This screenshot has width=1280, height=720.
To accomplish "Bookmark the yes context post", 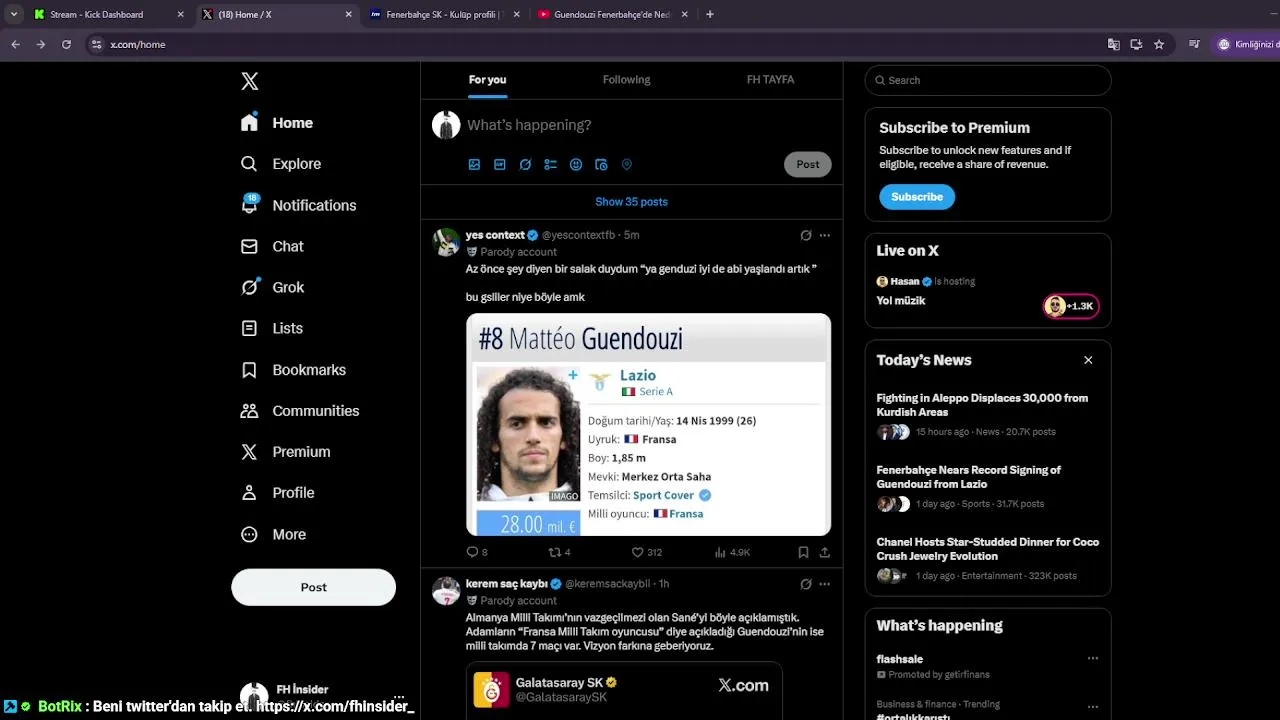I will (x=803, y=552).
